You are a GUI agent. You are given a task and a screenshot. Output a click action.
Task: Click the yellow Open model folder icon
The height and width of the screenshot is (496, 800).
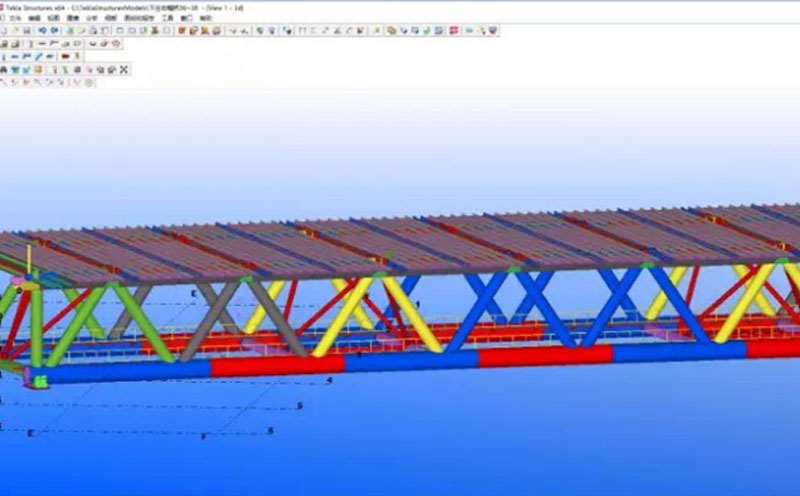[x=16, y=31]
